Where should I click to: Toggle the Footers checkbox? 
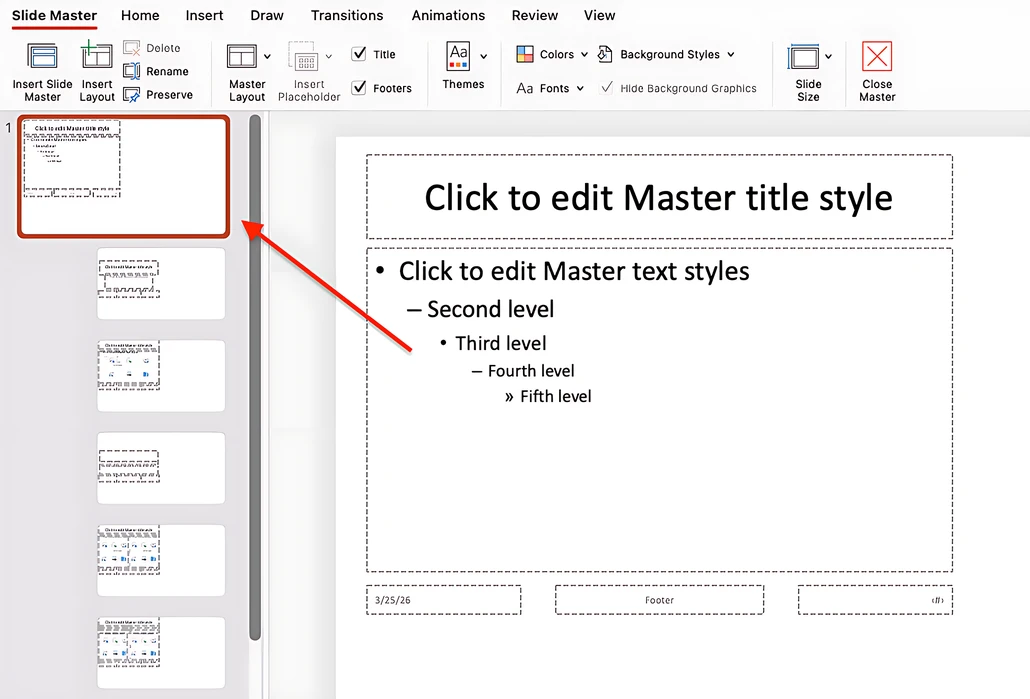(357, 88)
